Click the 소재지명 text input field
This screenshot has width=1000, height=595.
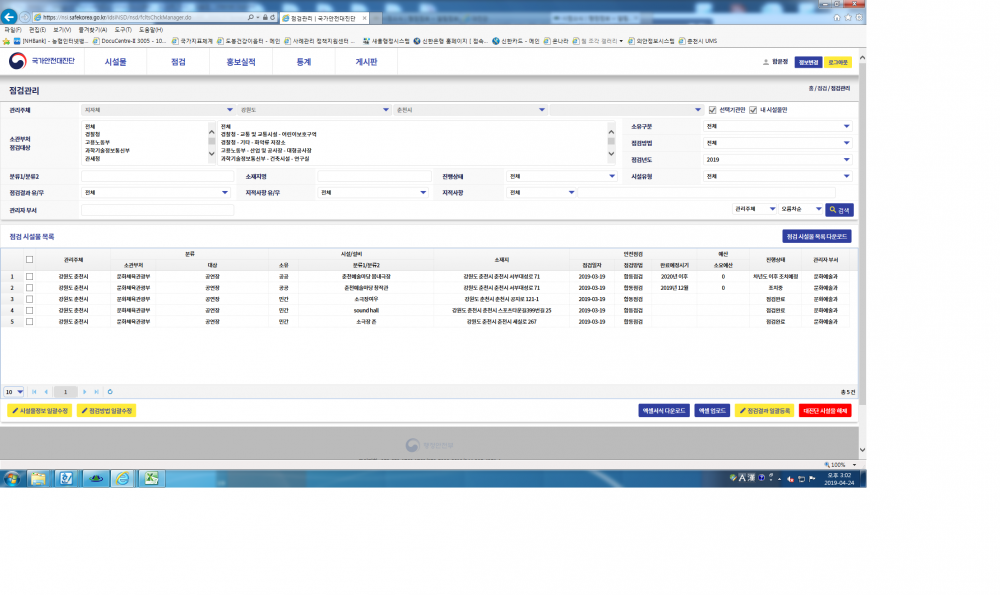tap(374, 176)
